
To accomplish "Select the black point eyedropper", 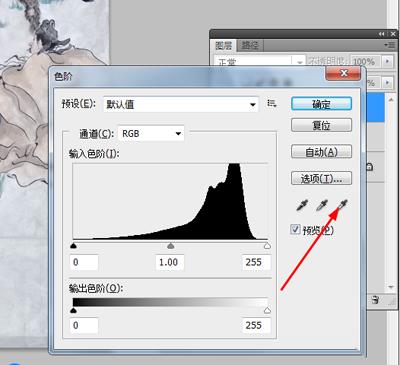I will pos(302,205).
